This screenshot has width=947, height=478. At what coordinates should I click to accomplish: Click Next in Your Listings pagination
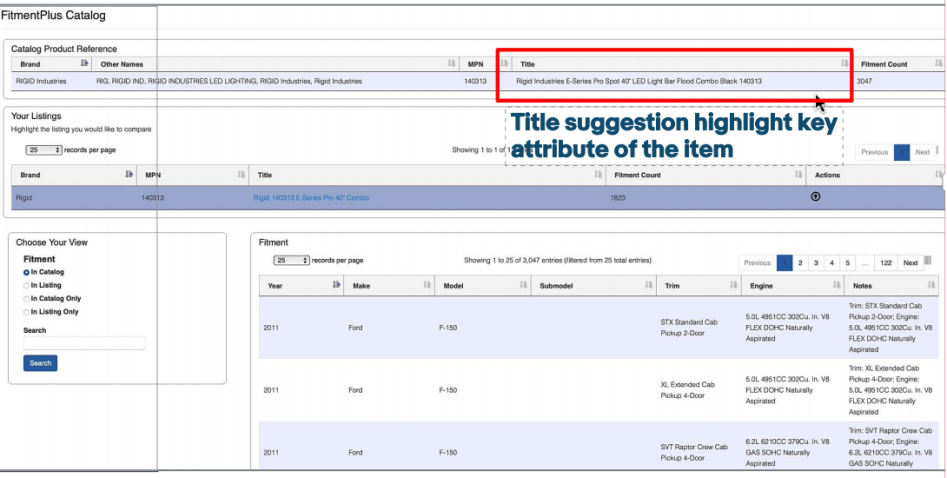[922, 152]
